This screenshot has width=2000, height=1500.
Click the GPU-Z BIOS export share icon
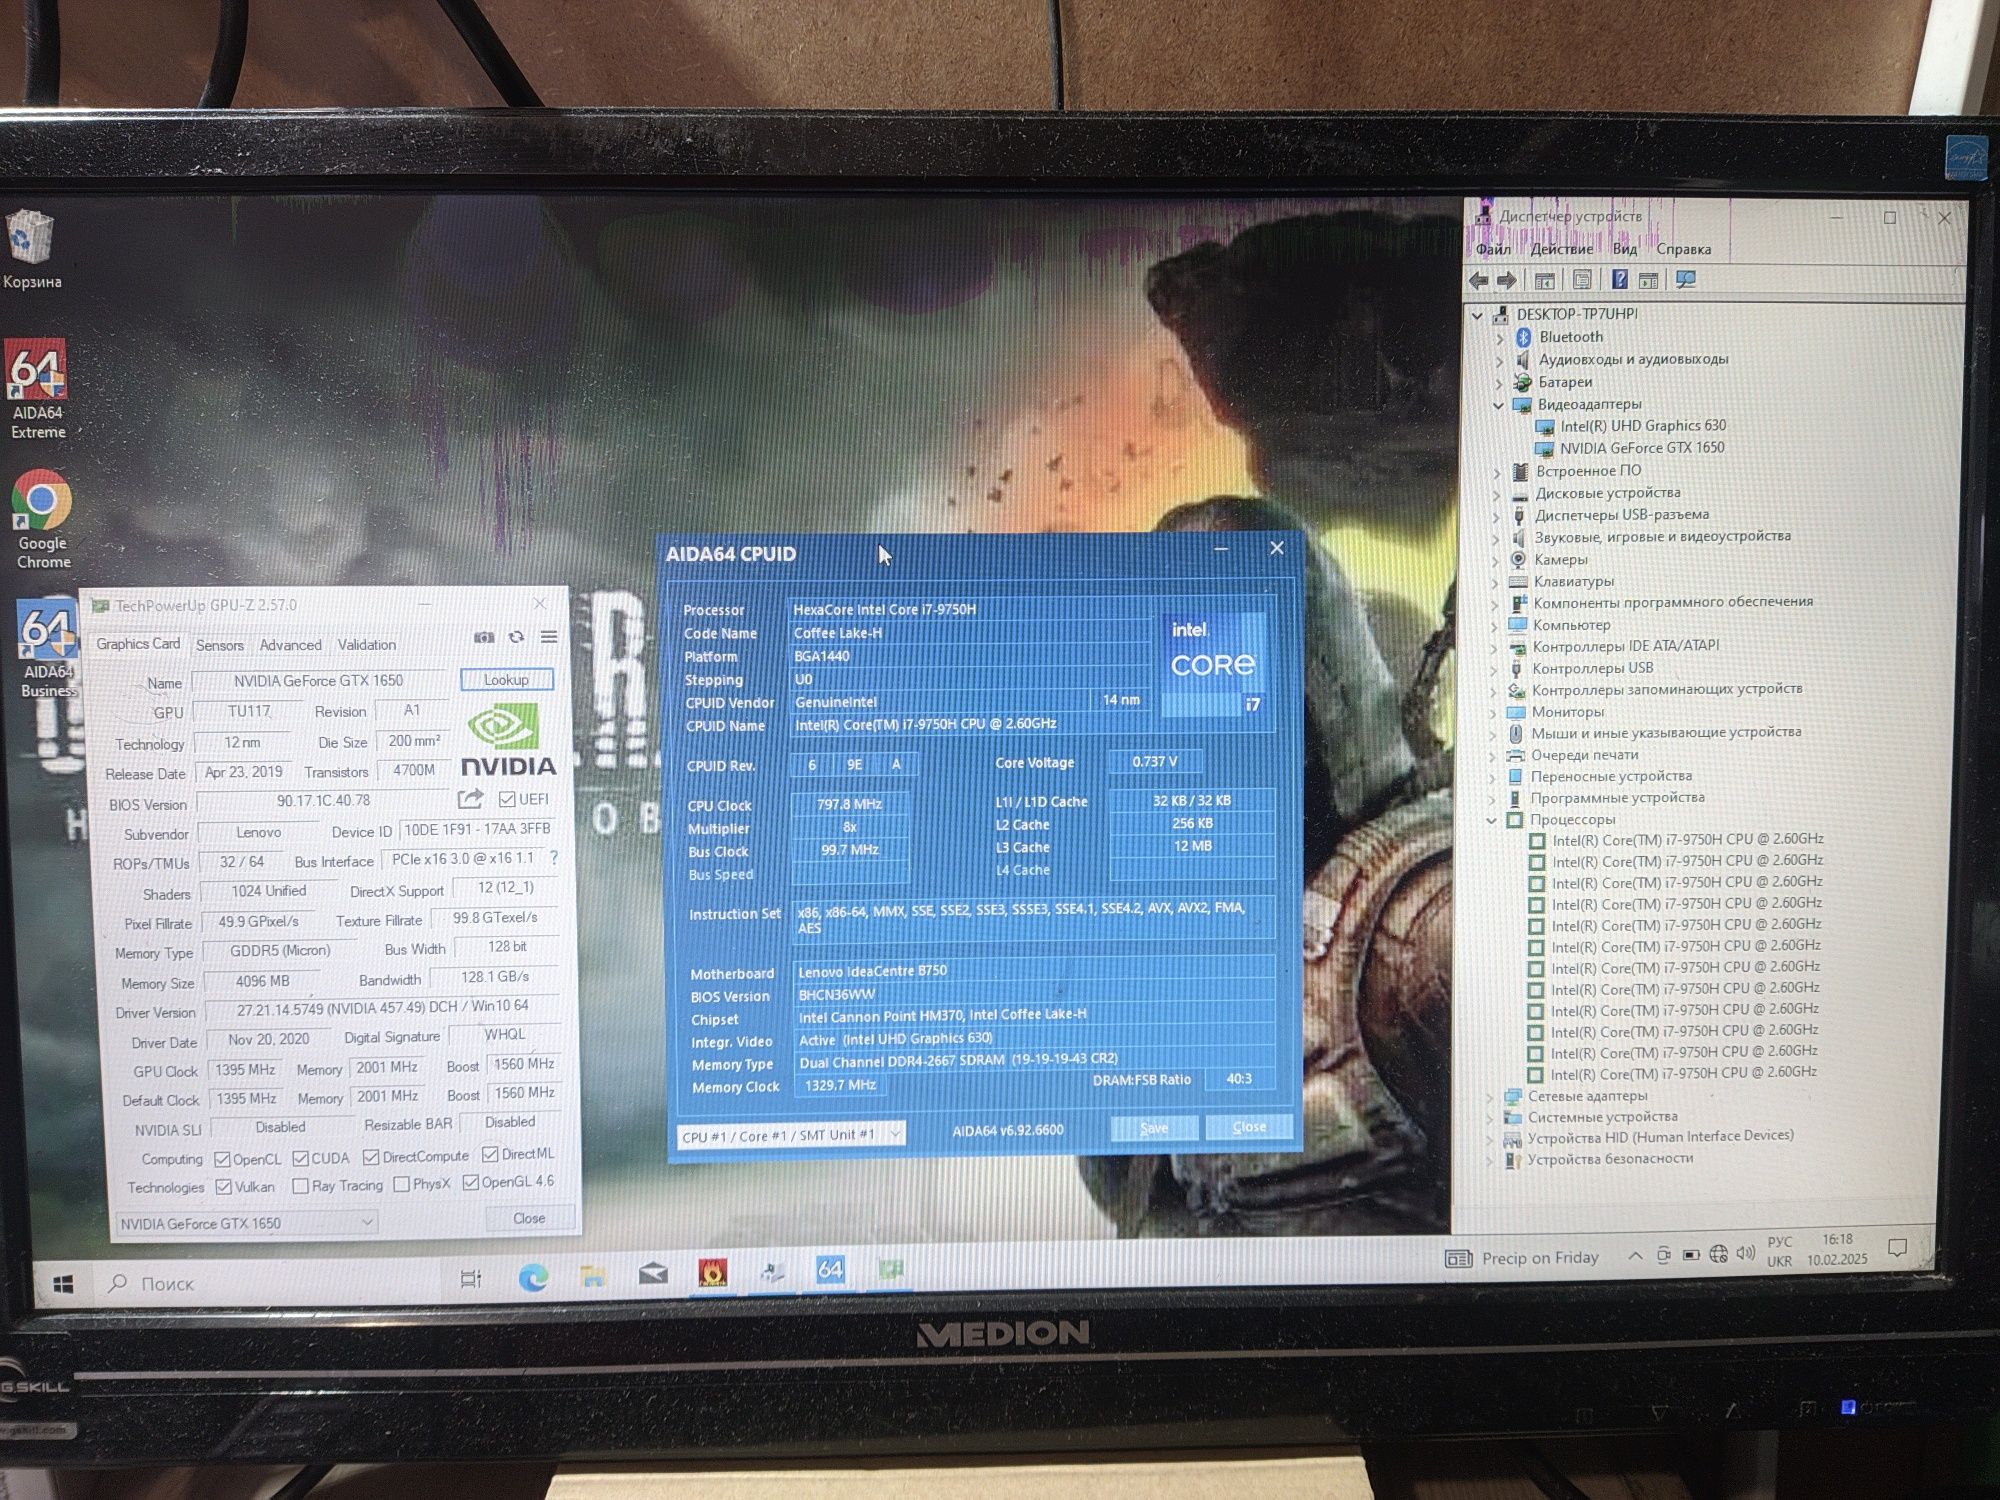470,798
